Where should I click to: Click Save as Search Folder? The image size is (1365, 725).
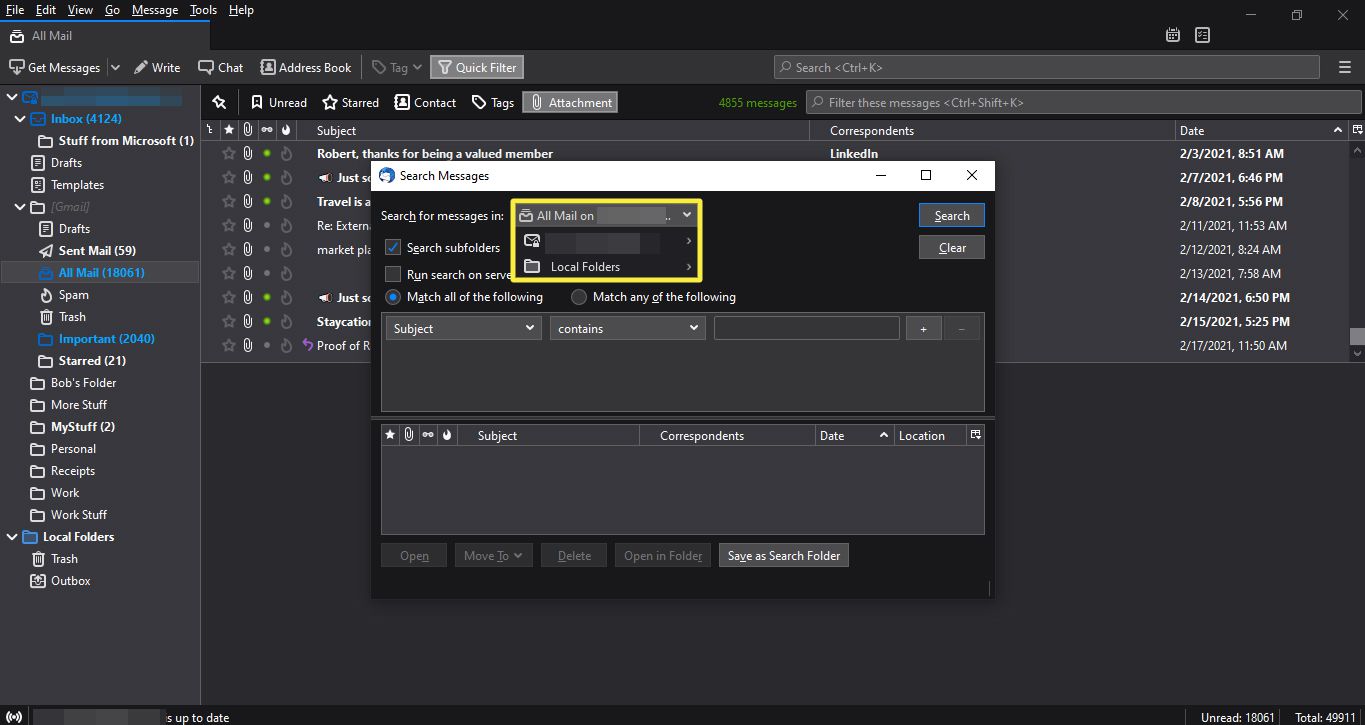point(784,556)
